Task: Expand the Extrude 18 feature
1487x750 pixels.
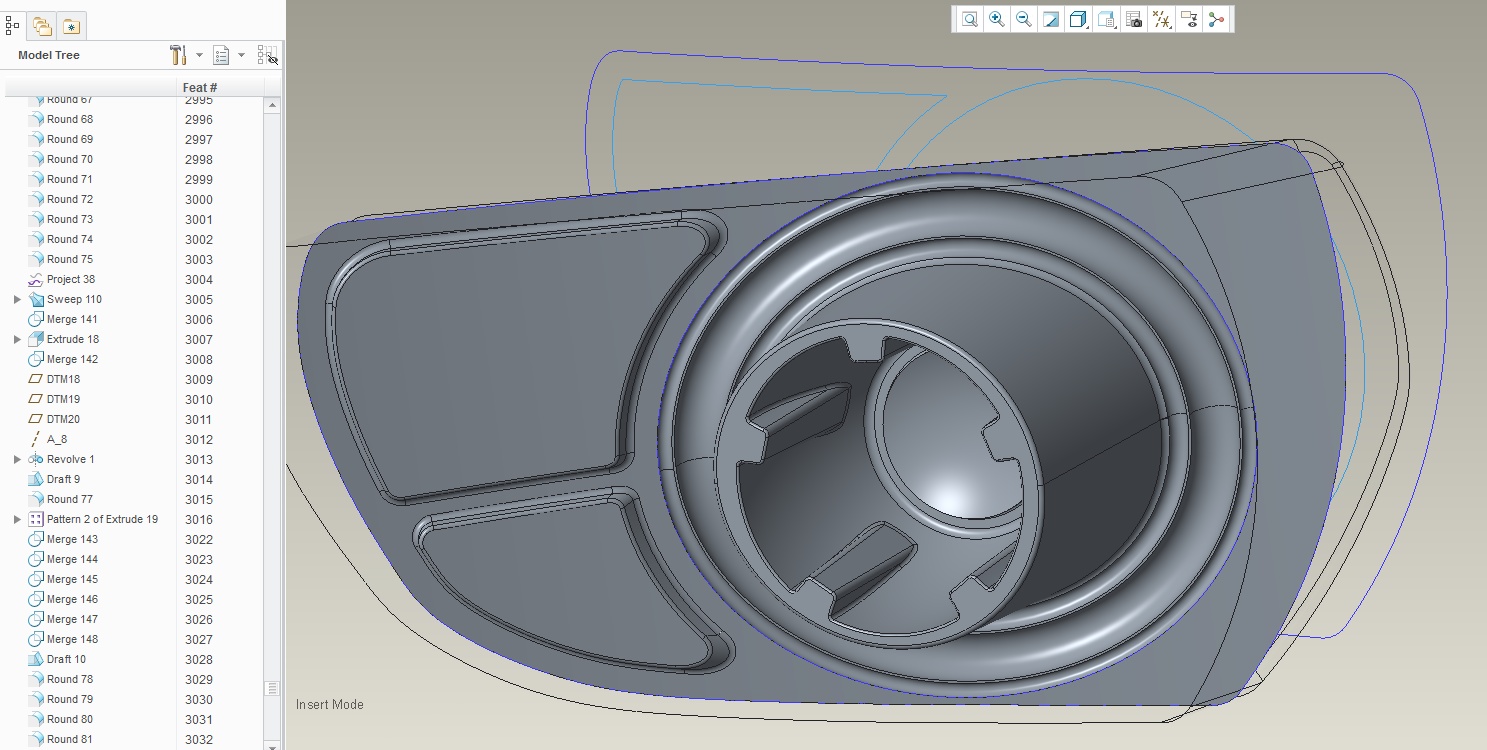Action: pos(17,339)
